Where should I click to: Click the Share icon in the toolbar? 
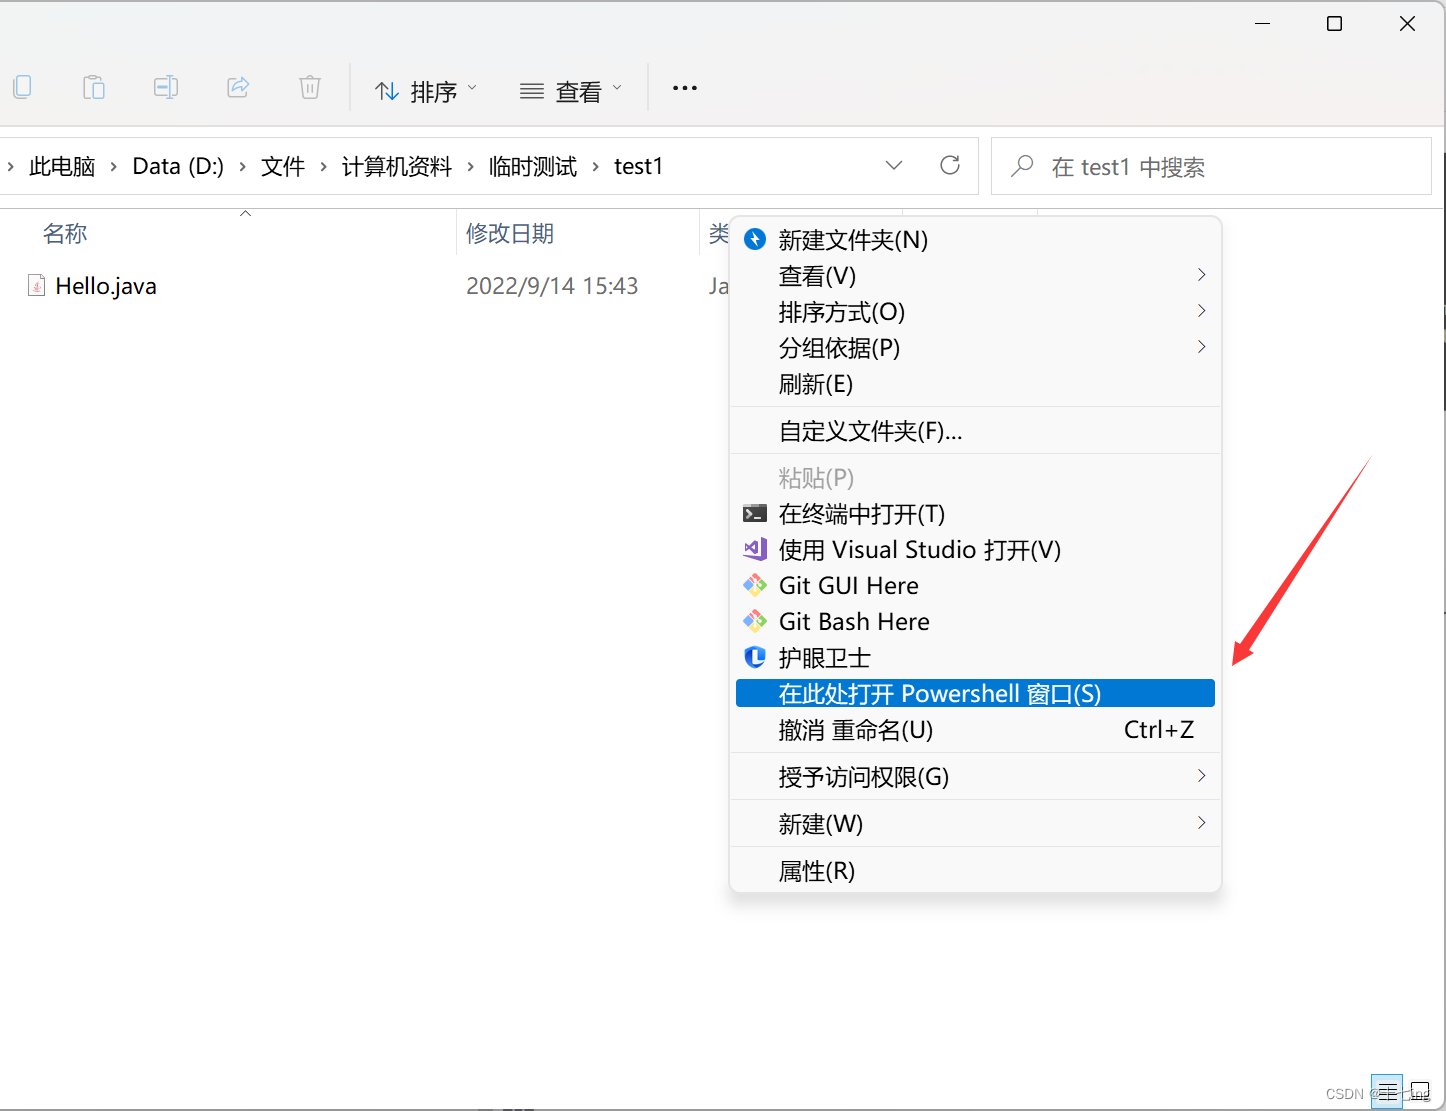(x=238, y=87)
